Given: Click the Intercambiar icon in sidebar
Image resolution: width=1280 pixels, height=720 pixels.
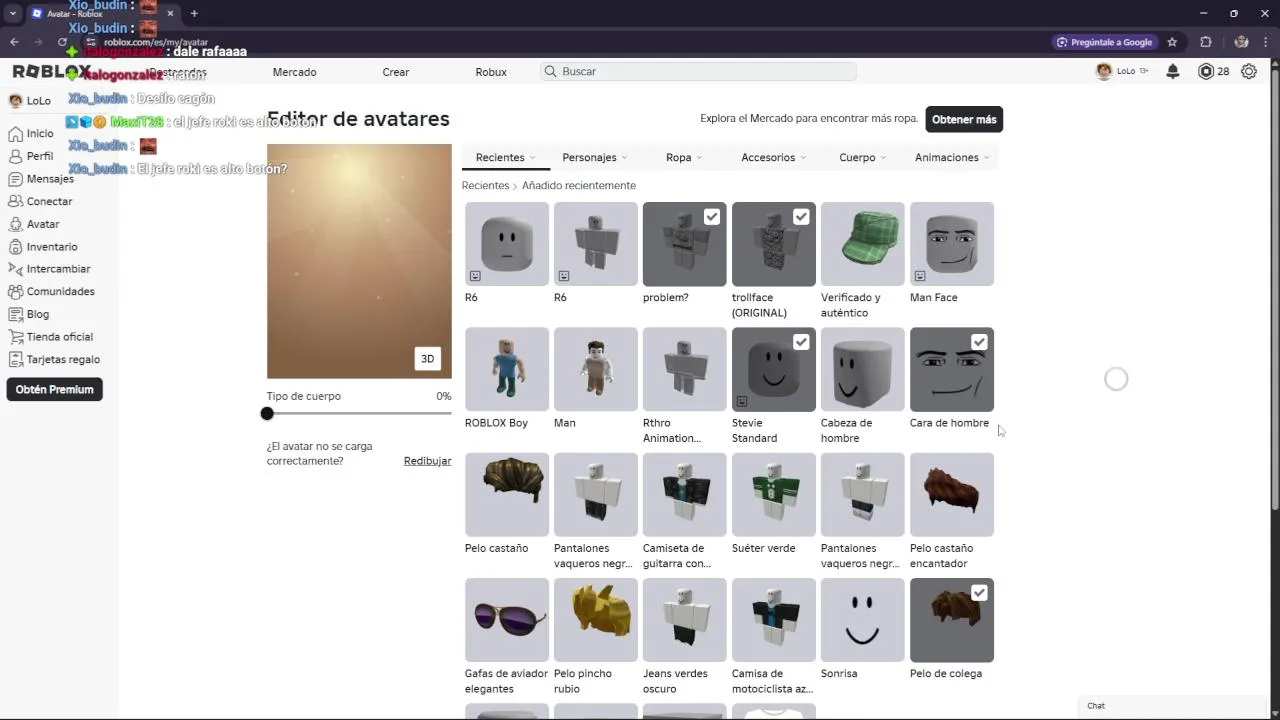Looking at the screenshot, I should [x=16, y=269].
